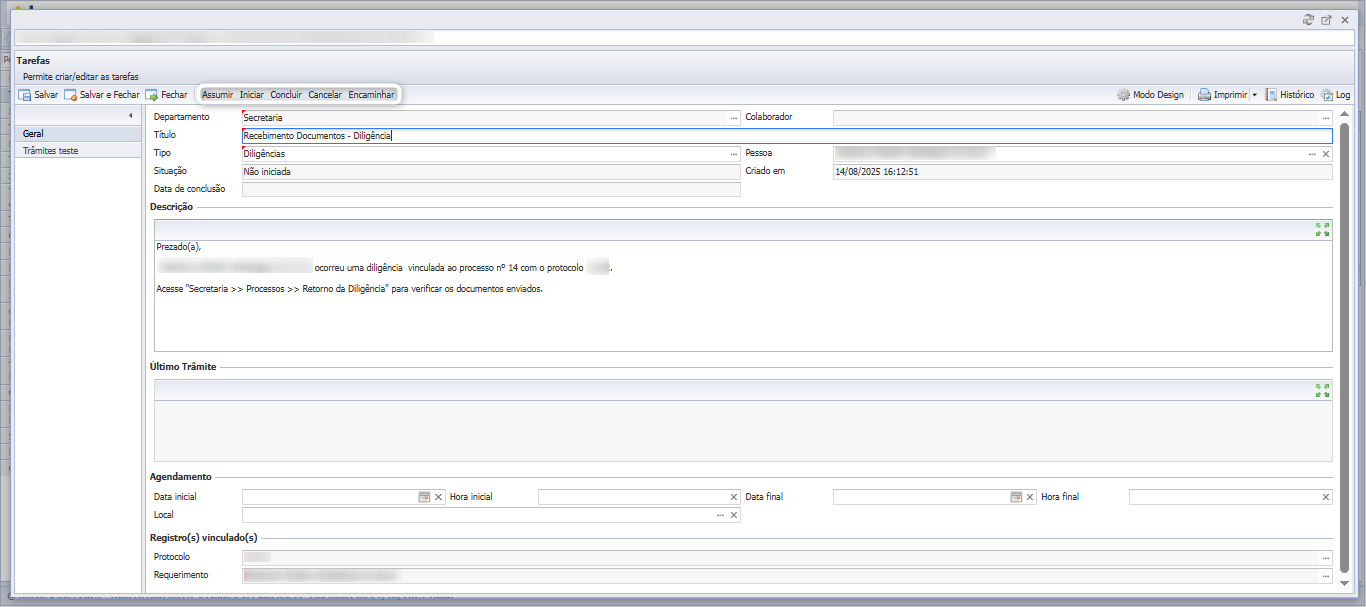Open the Colaborador lookup ellipsis
Screen dimensions: 1366x607
pyautogui.click(x=1326, y=118)
